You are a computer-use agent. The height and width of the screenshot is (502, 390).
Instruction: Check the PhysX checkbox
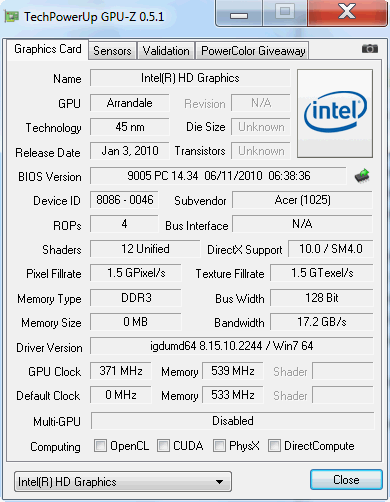[x=219, y=445]
